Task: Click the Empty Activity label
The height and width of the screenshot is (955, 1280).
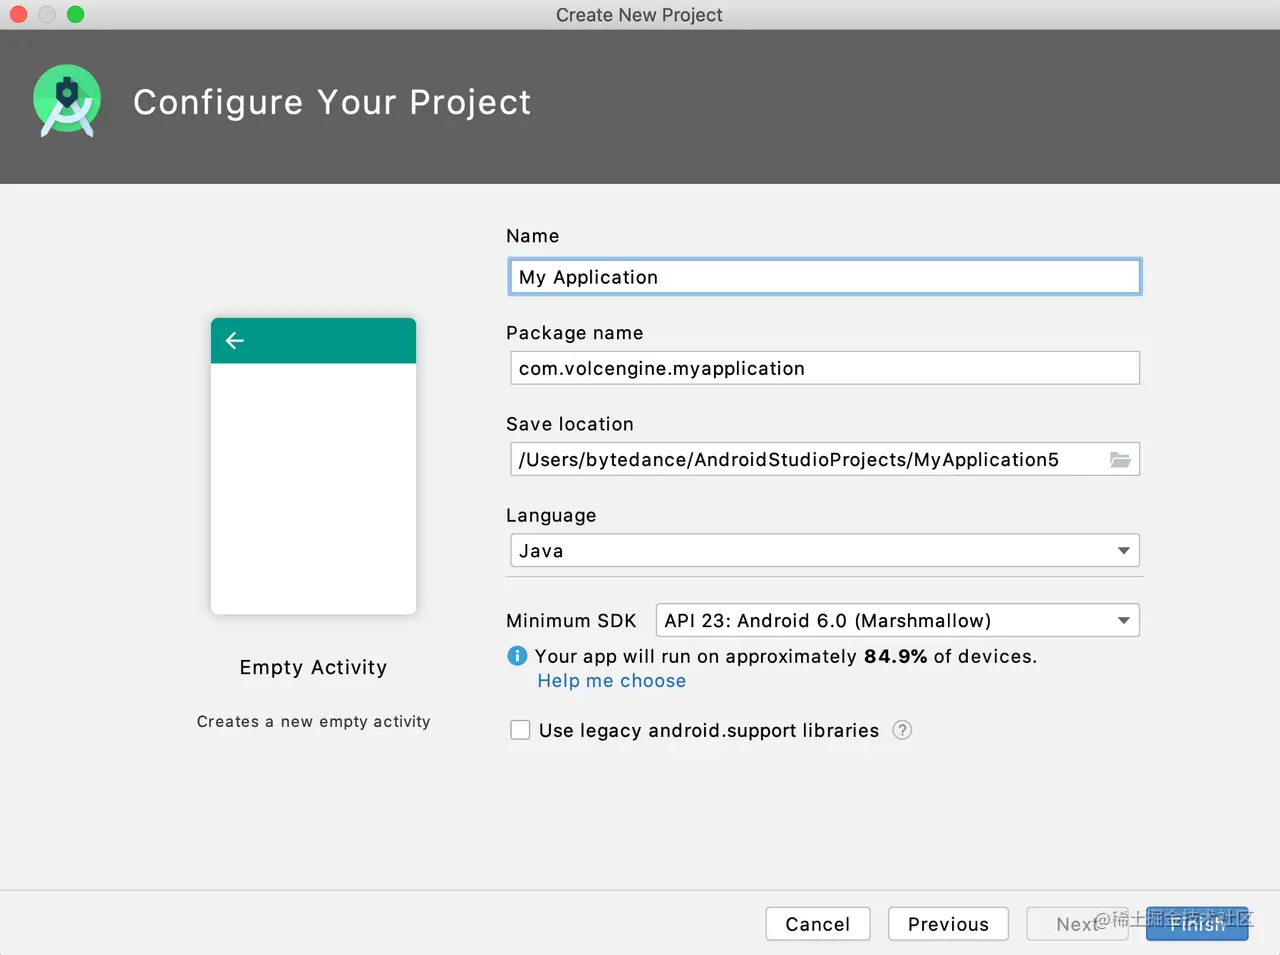Action: 313,667
